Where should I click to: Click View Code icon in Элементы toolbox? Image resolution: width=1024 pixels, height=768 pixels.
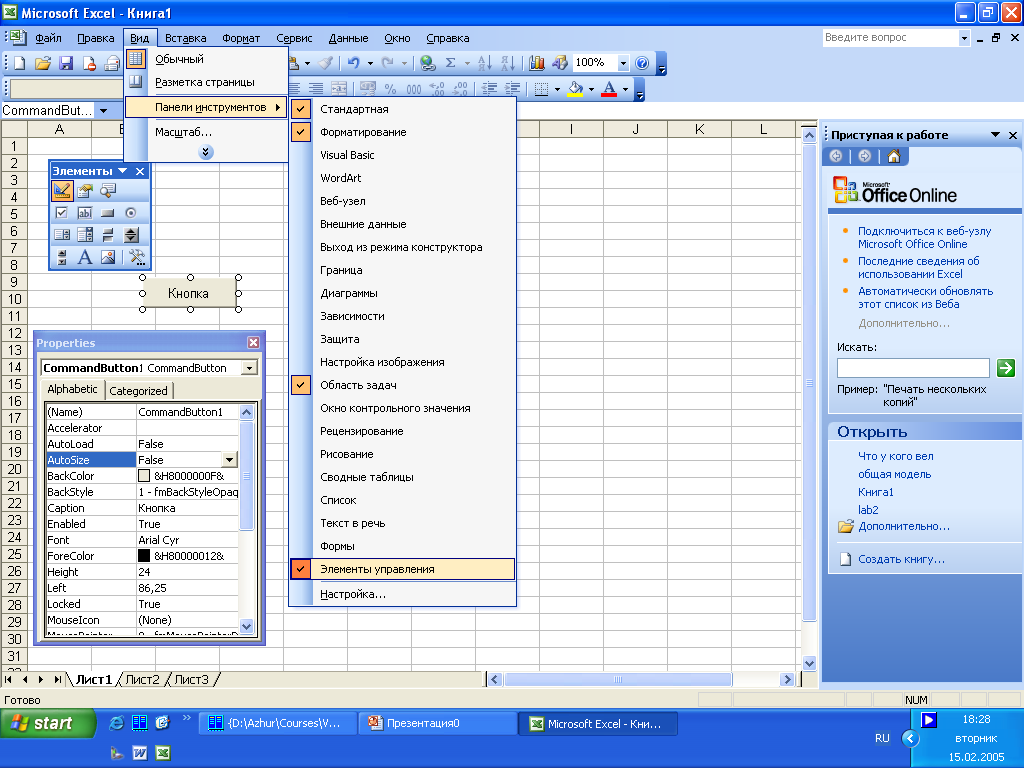click(x=108, y=191)
